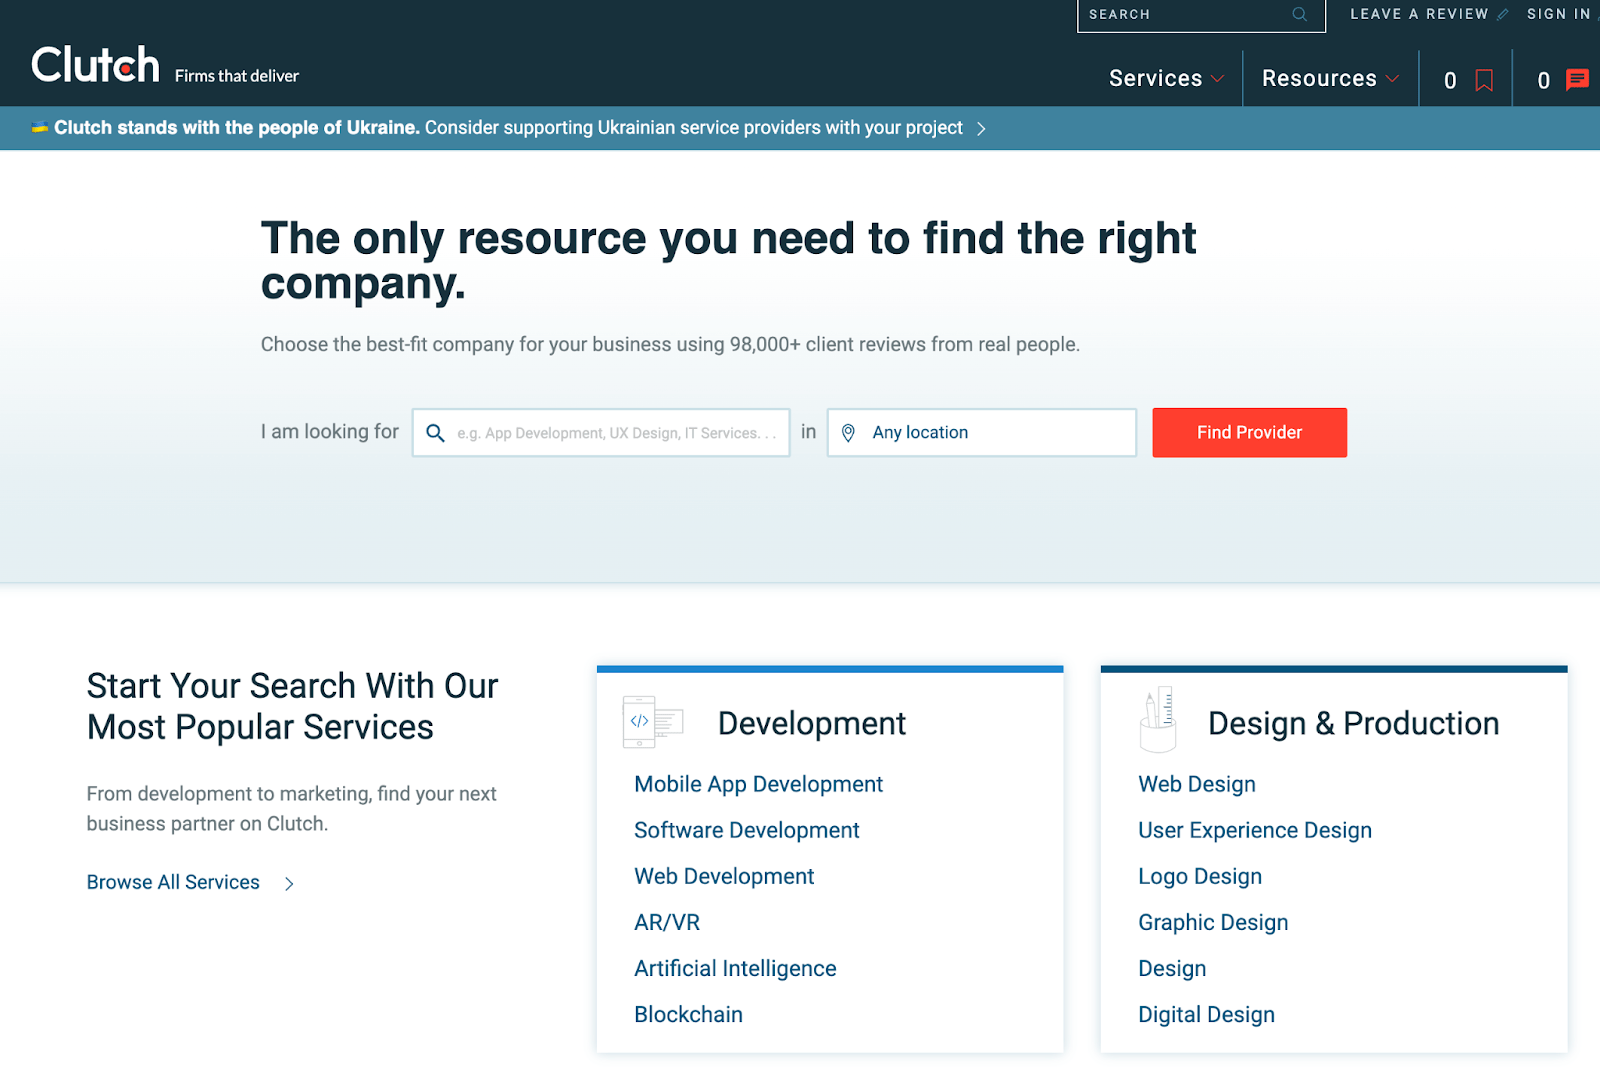Open the AR/VR link

667,922
